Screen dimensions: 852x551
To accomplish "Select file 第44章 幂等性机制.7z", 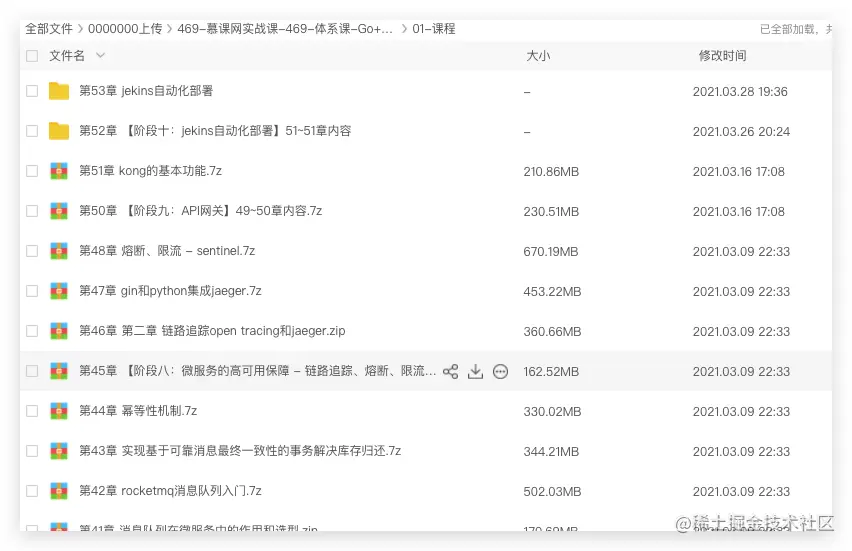I will (x=138, y=411).
